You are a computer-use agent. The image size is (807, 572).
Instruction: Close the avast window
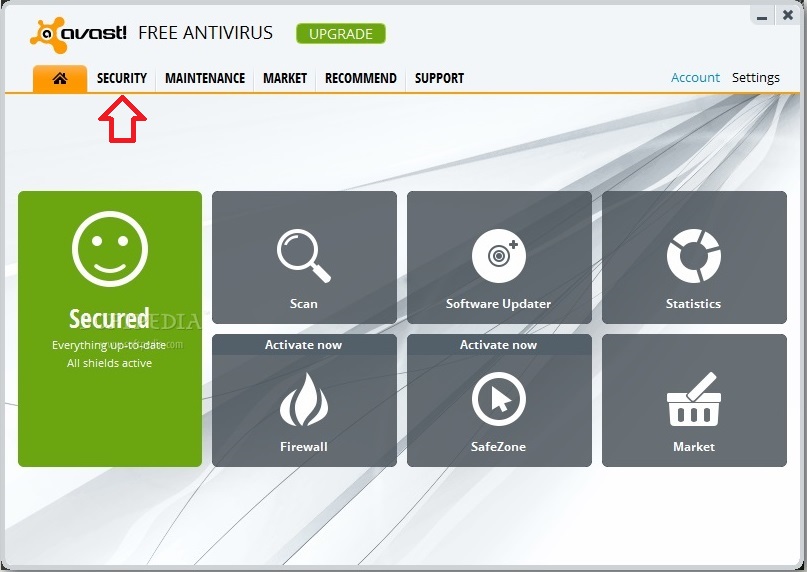pos(787,15)
